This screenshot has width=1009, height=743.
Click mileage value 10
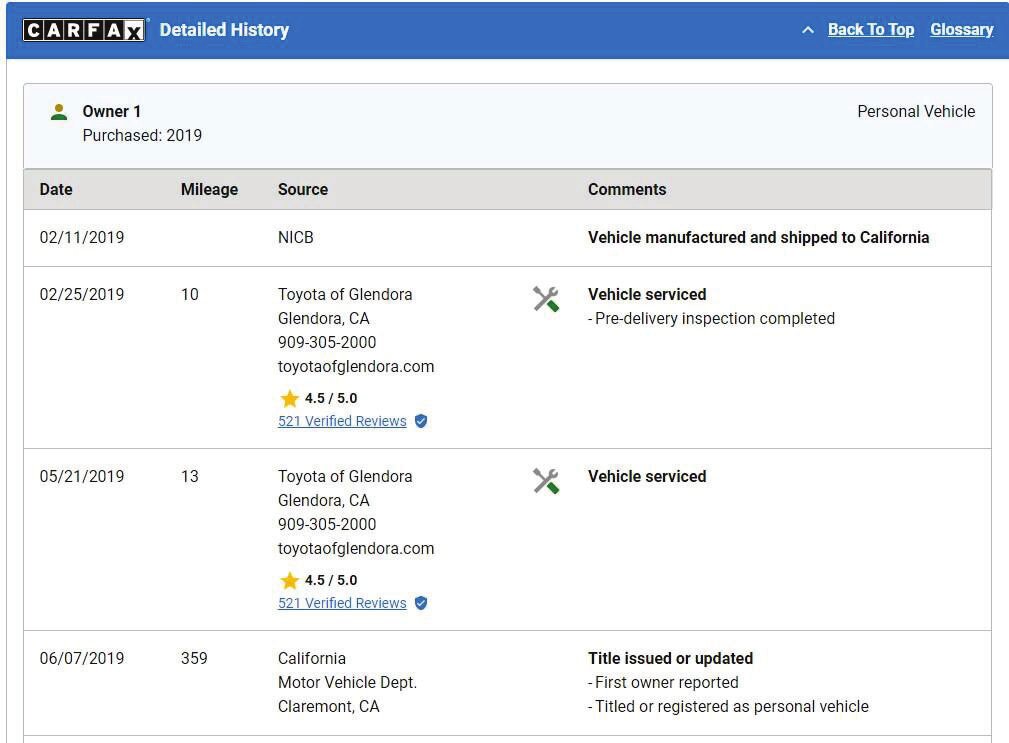point(189,295)
